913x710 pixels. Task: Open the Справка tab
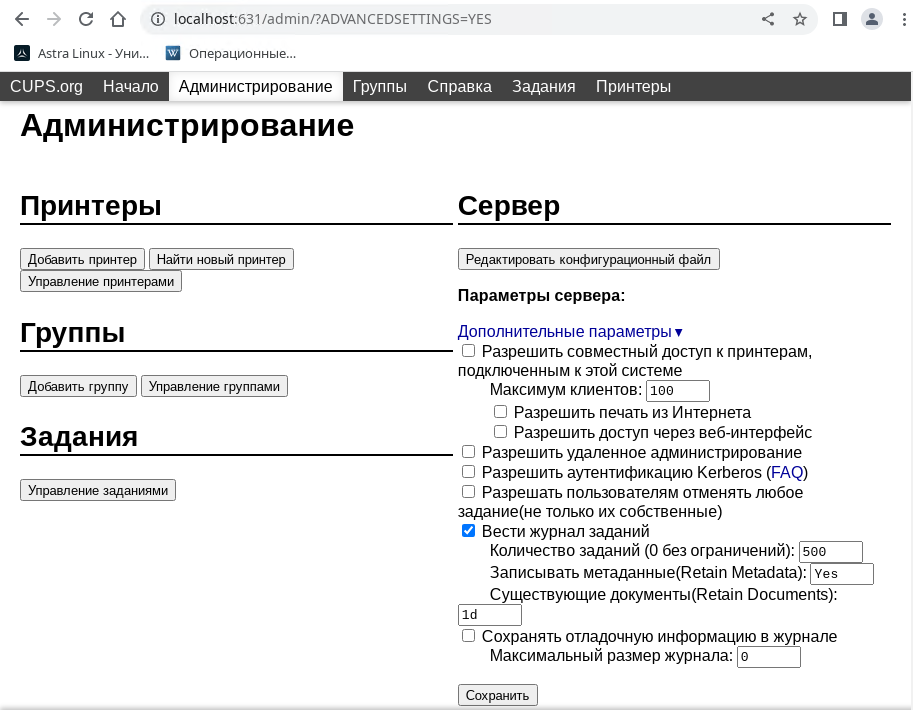click(459, 86)
